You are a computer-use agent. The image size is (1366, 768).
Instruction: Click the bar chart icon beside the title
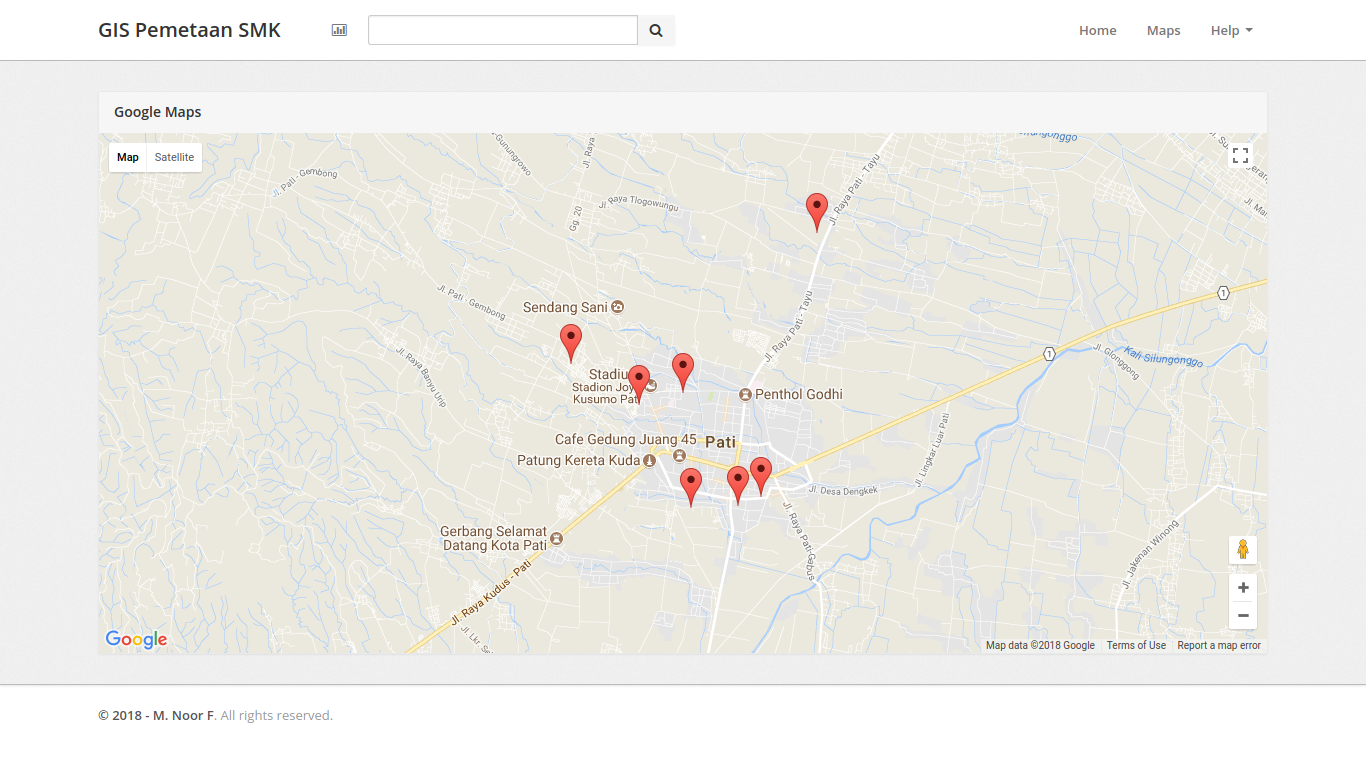coord(339,30)
